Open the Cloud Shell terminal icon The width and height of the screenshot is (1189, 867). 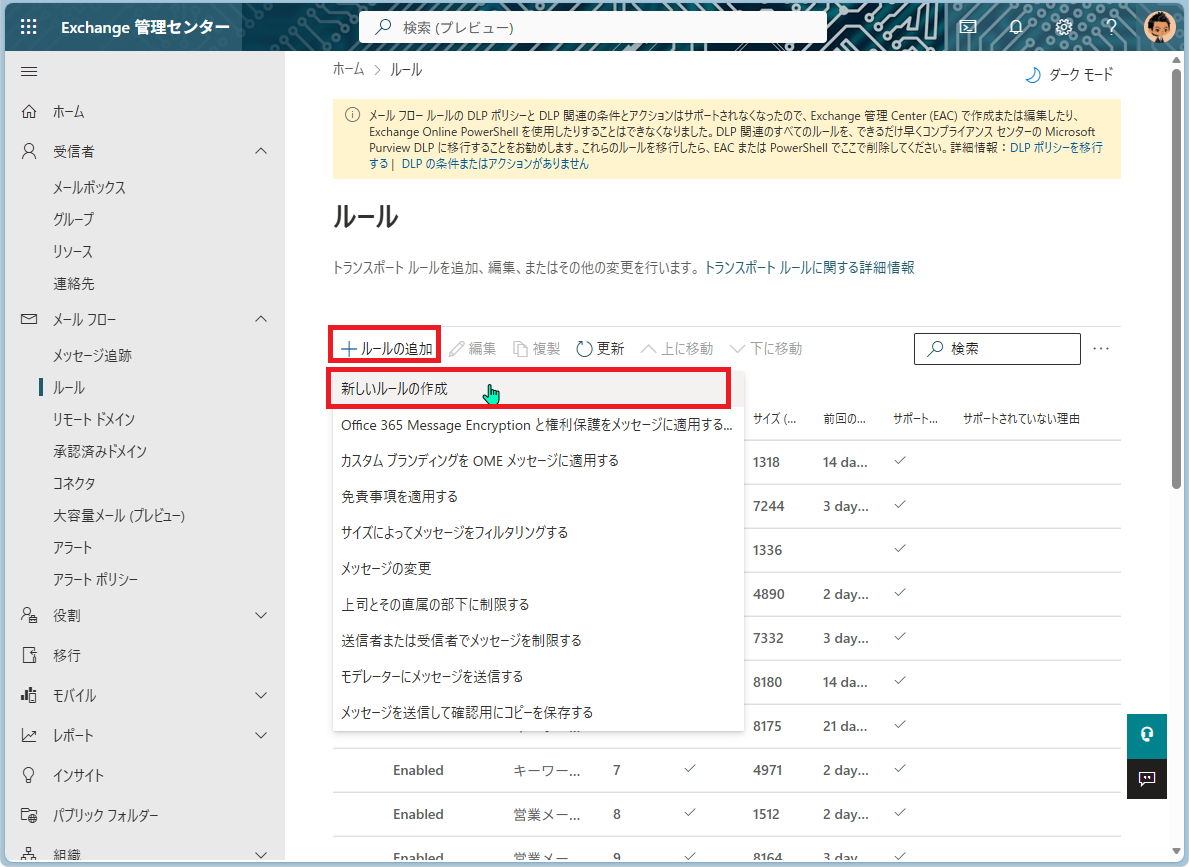[x=967, y=27]
